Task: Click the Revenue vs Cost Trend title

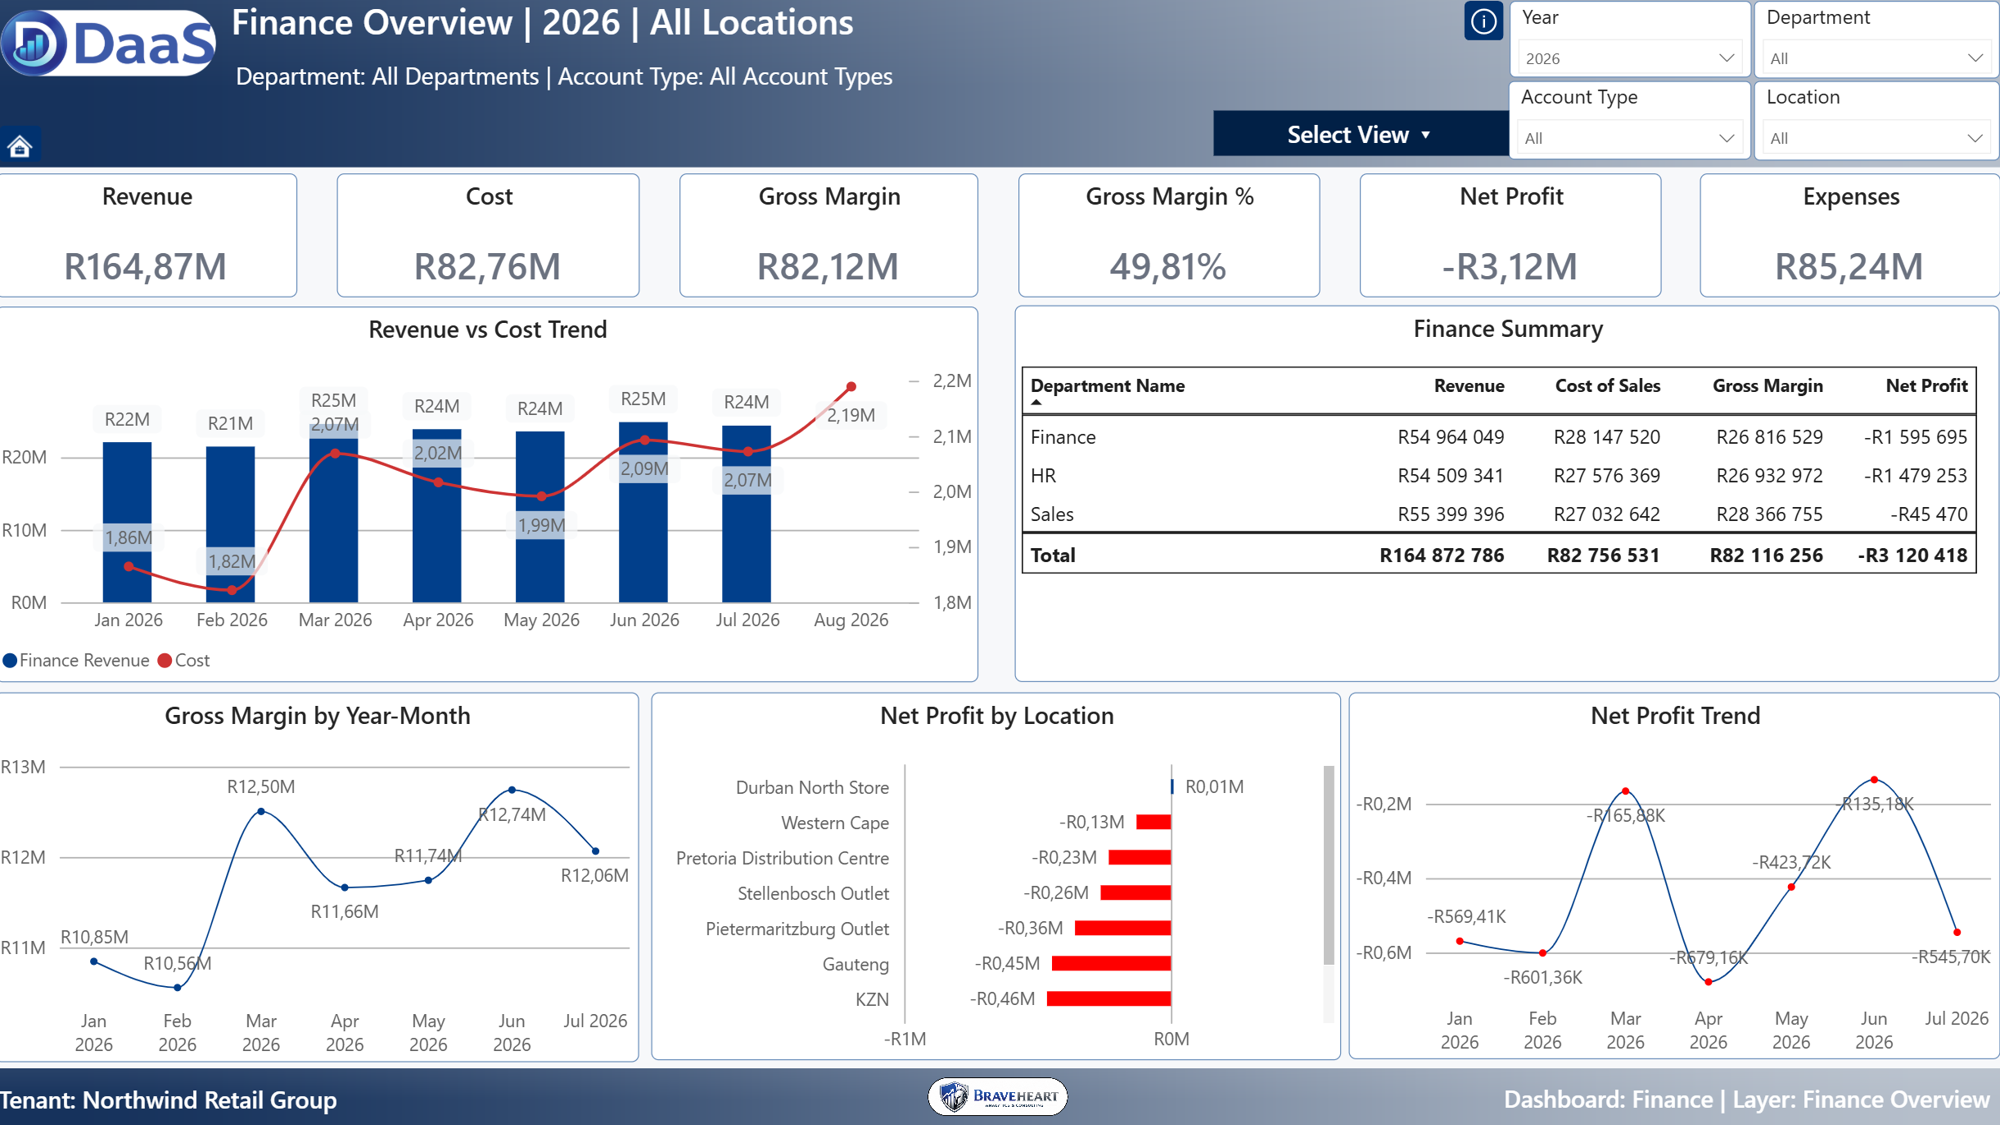Action: 488,330
